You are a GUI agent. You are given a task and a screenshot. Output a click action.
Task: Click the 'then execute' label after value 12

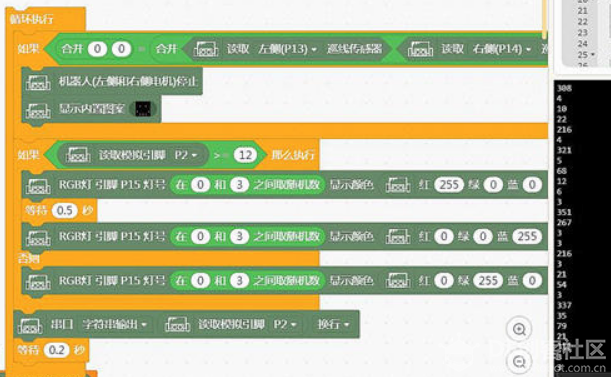[292, 155]
